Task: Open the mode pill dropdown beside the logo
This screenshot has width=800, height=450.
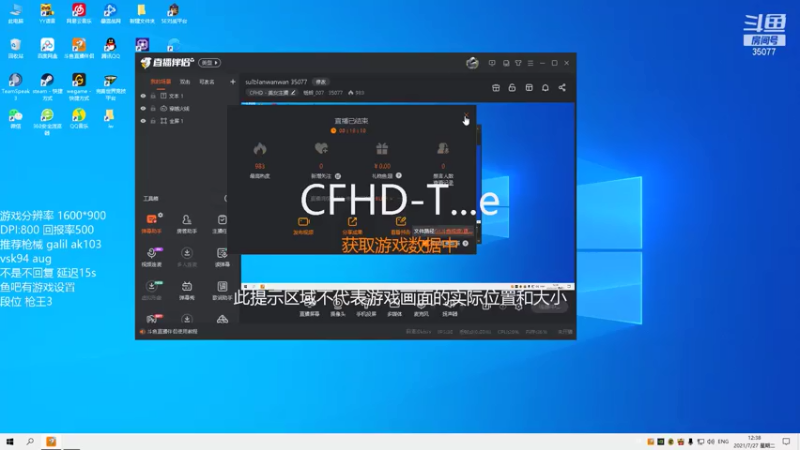Action: pyautogui.click(x=209, y=63)
